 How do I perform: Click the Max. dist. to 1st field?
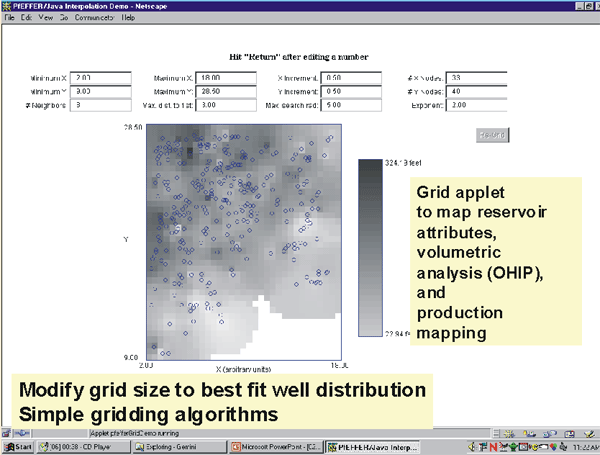[x=226, y=105]
